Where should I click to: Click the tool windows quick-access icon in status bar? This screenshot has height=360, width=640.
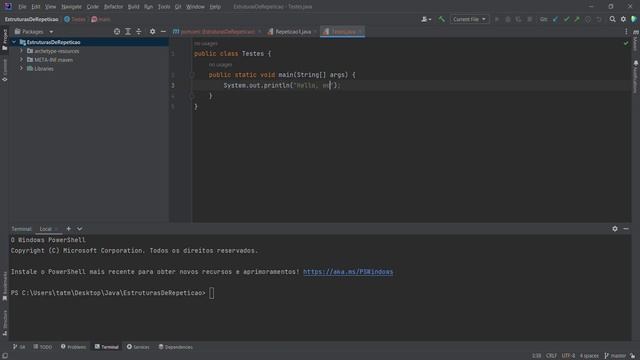5,356
